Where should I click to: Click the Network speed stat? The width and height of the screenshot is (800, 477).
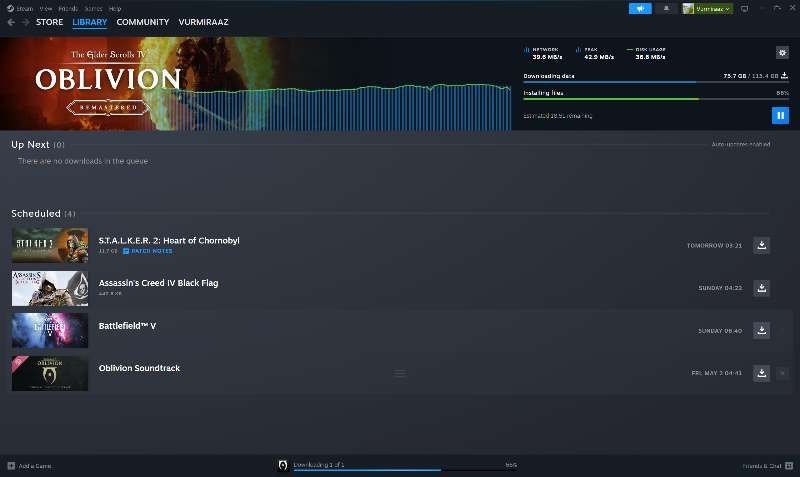click(543, 53)
